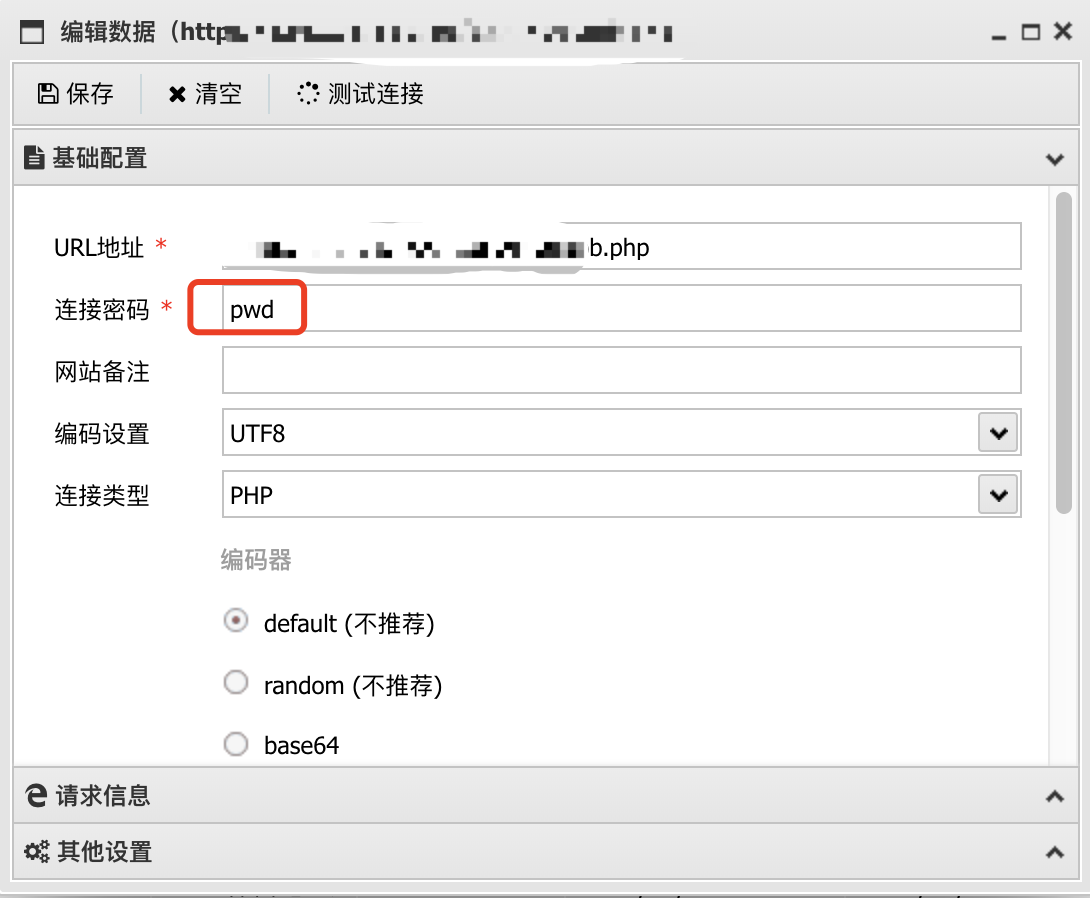Click the clear X icon
This screenshot has width=1090, height=898.
pos(177,94)
